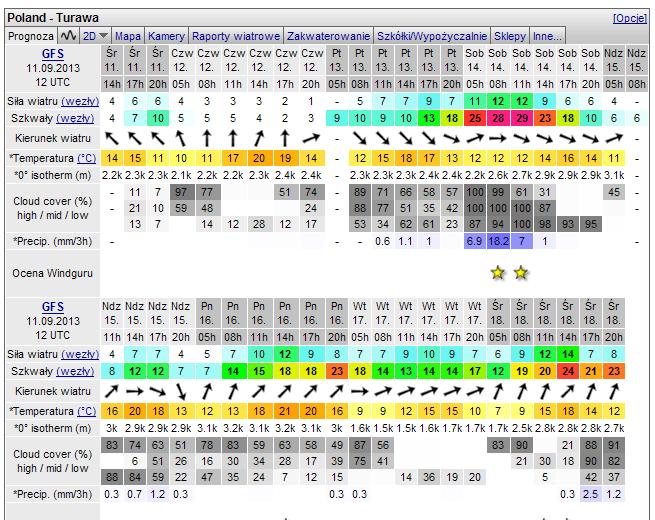Click lower table wind arrow for Śr 18. 20h
Screen dimensions: 655x520
(614, 391)
